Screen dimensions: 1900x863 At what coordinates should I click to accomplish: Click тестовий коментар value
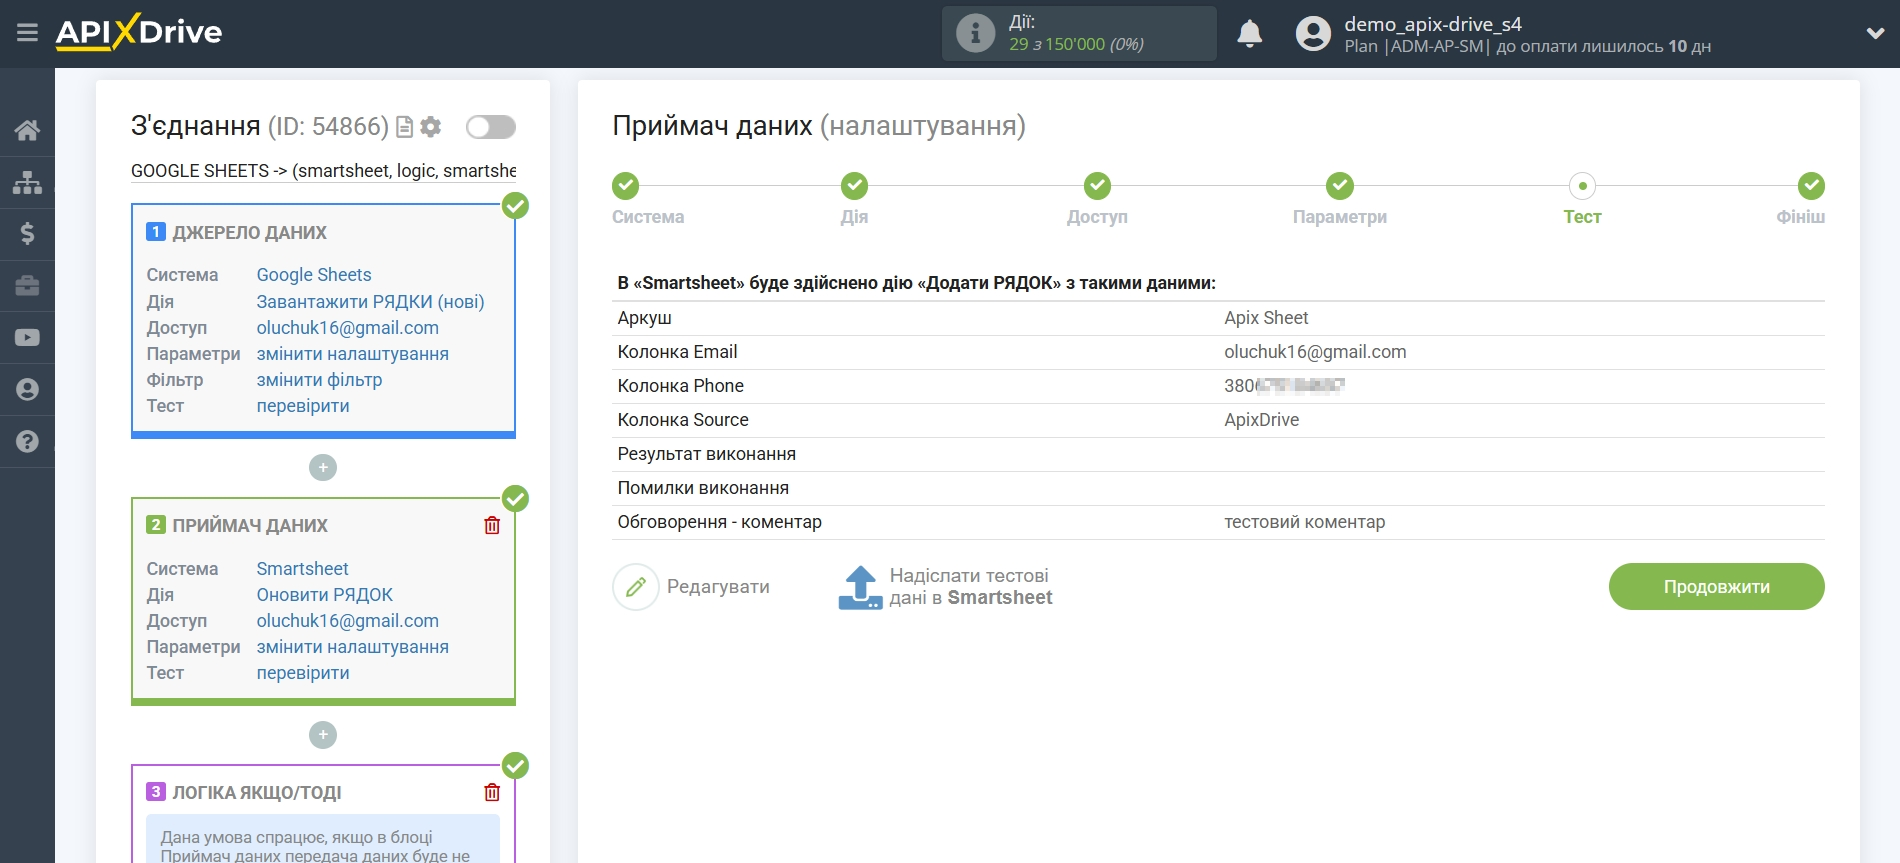tap(1304, 522)
